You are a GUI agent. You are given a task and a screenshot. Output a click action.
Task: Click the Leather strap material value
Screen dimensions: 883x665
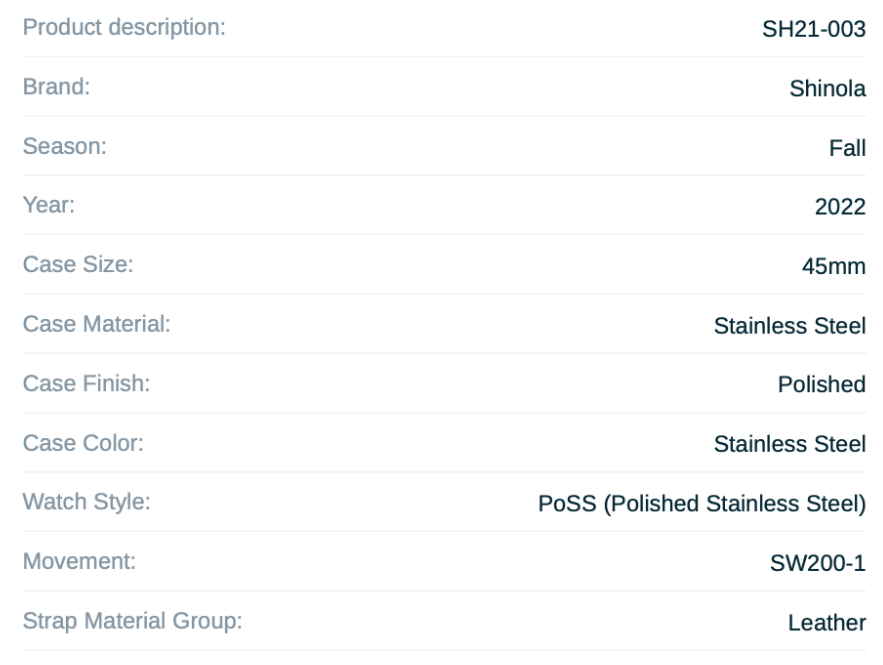[x=827, y=623]
